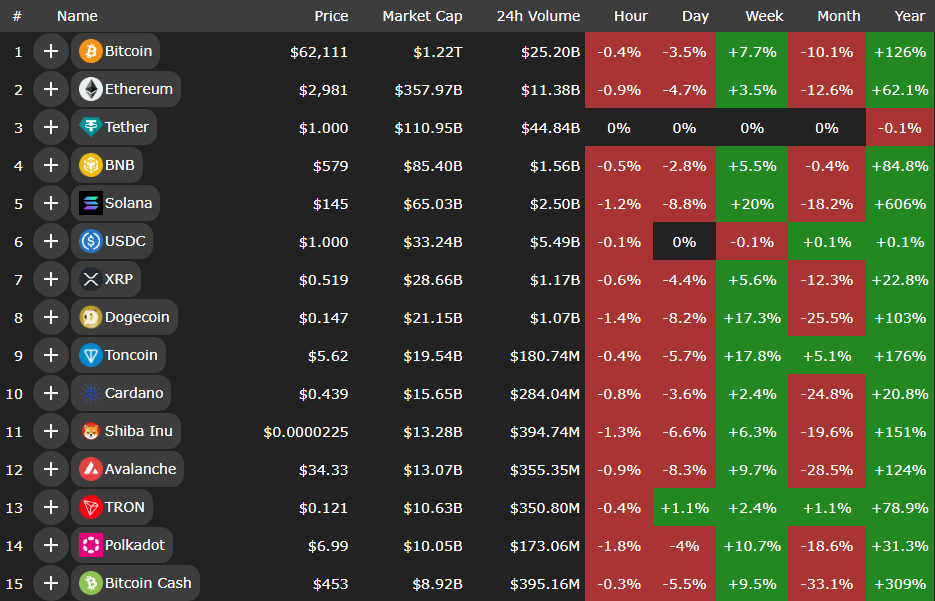Toggle the plus button beside XRP

pyautogui.click(x=50, y=279)
